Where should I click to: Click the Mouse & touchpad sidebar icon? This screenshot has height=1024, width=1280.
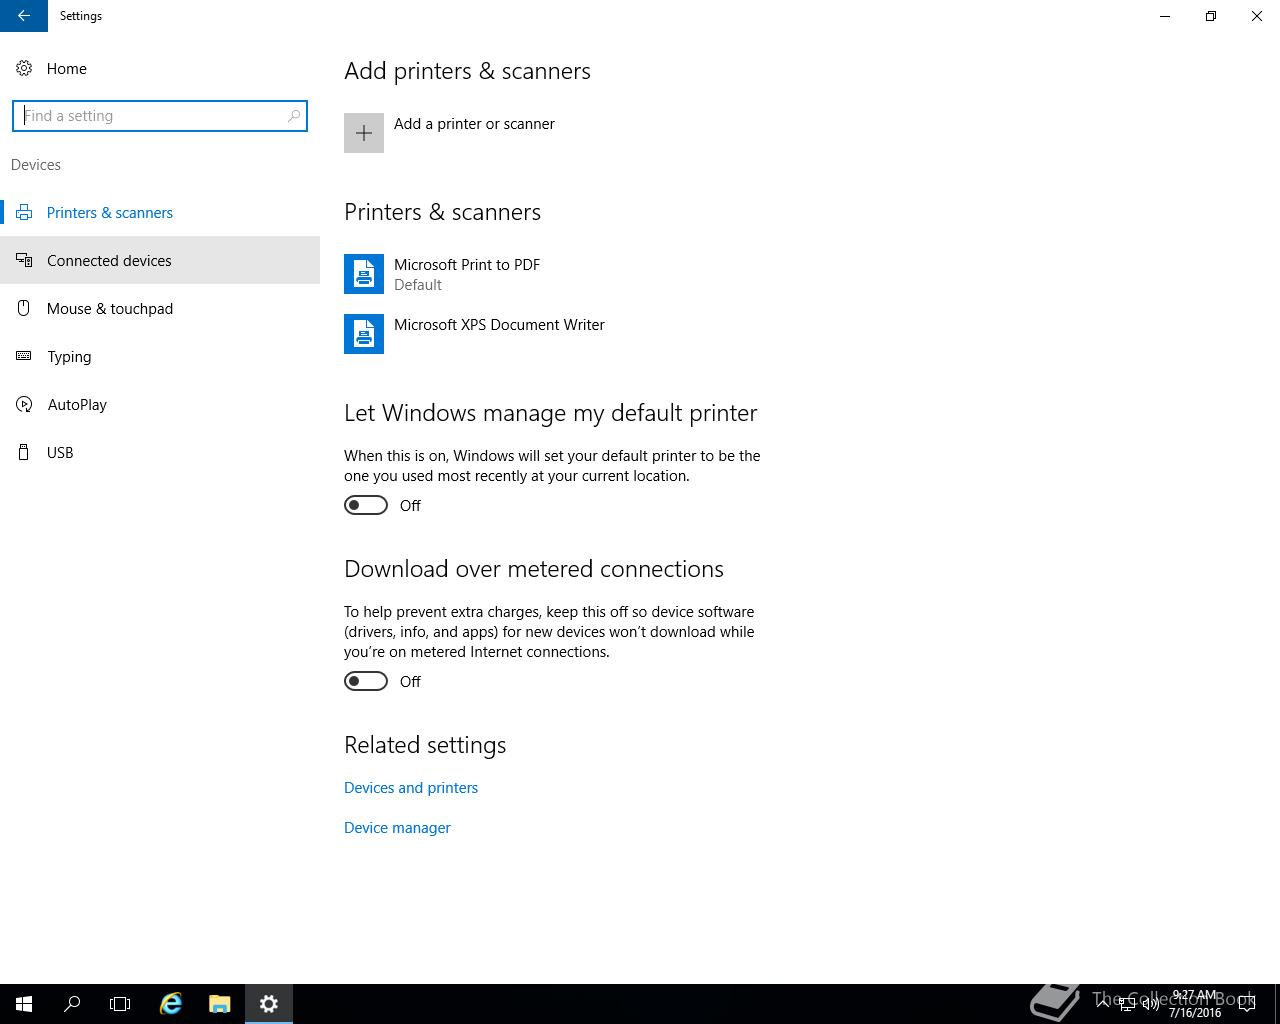(24, 309)
